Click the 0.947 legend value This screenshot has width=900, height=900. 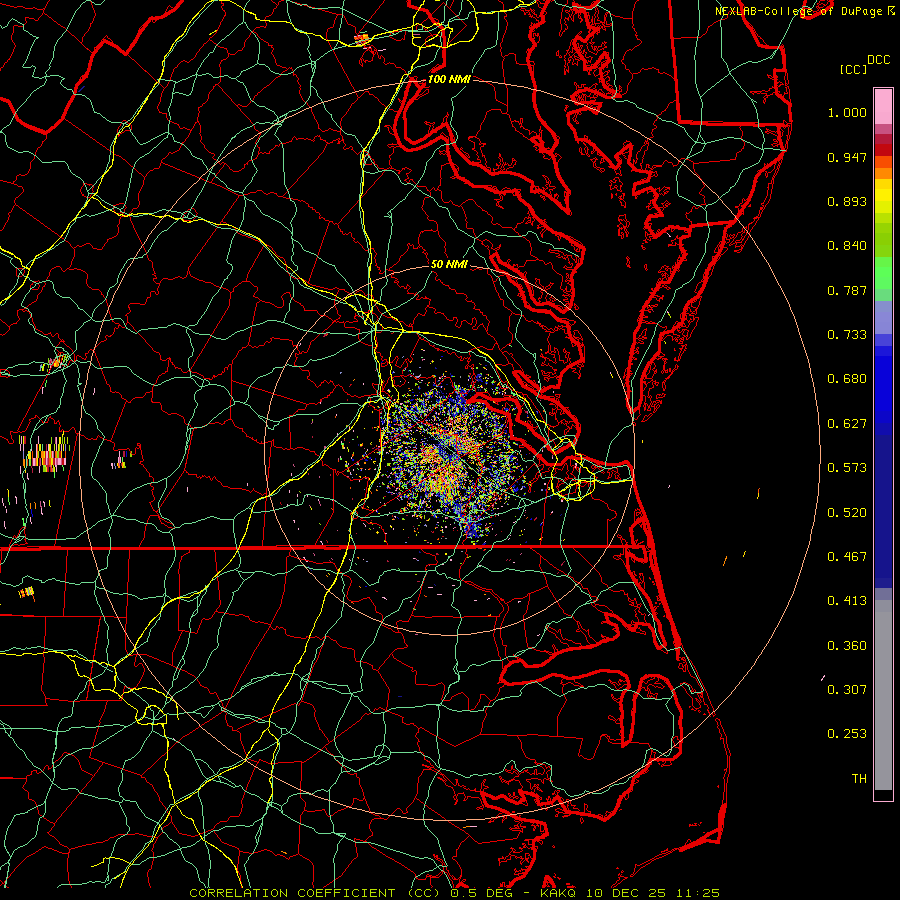(x=847, y=157)
